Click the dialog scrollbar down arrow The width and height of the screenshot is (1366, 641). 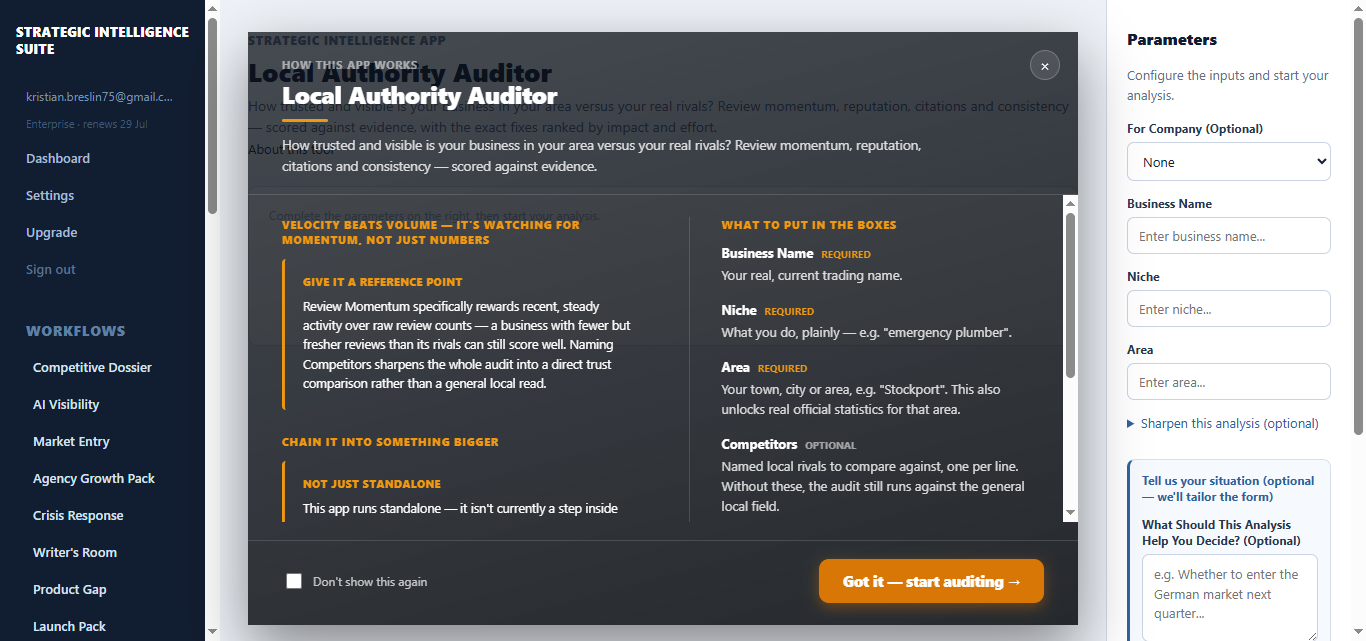[1070, 513]
